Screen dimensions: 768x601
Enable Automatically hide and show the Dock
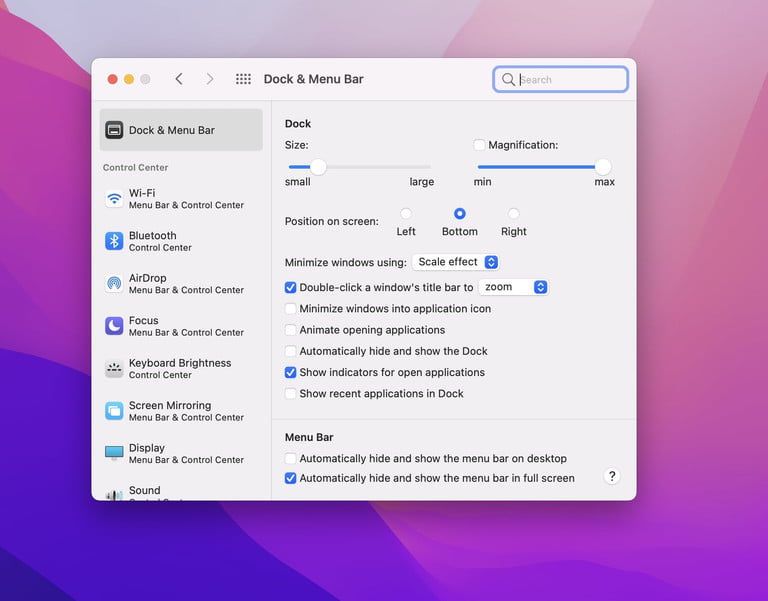click(x=291, y=351)
